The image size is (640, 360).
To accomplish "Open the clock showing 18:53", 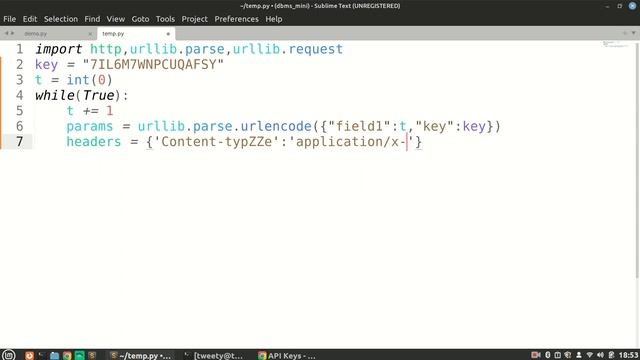I will coord(629,355).
